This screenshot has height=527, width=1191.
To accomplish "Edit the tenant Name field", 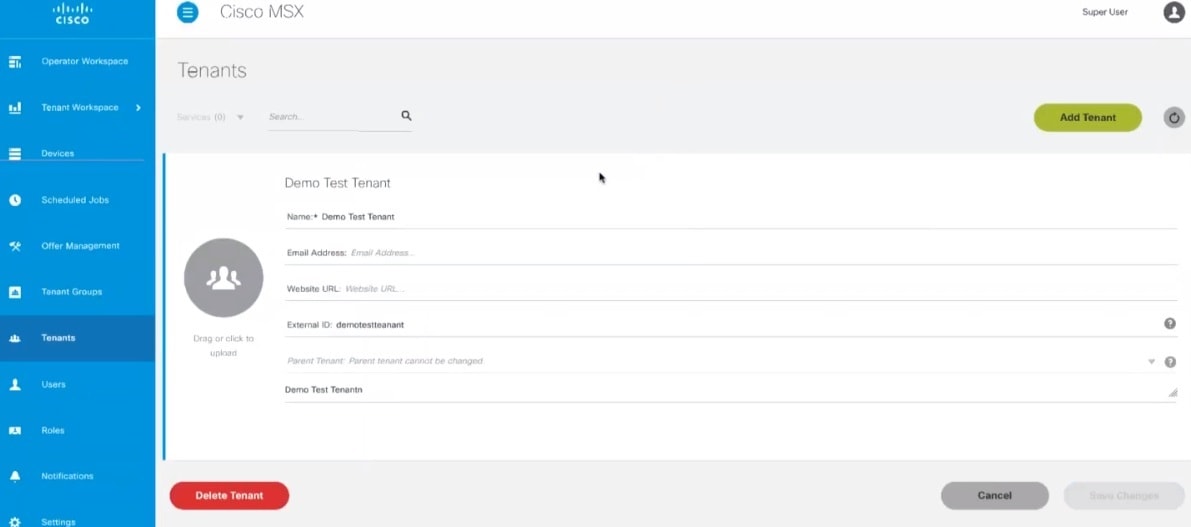I will (731, 216).
